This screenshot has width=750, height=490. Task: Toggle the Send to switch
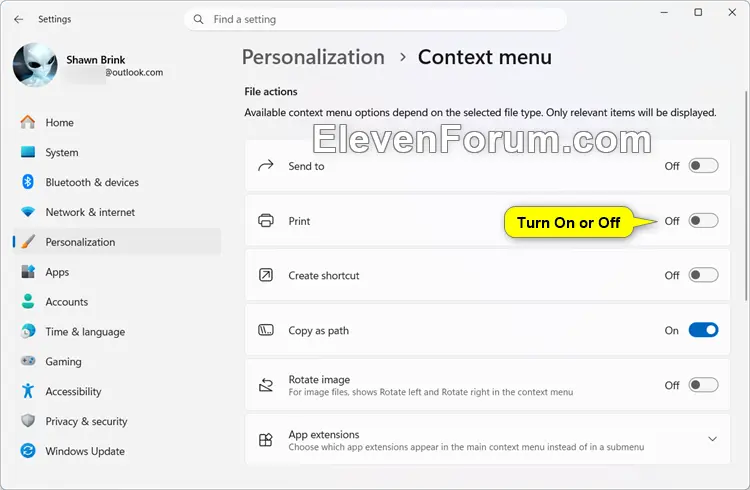click(703, 166)
